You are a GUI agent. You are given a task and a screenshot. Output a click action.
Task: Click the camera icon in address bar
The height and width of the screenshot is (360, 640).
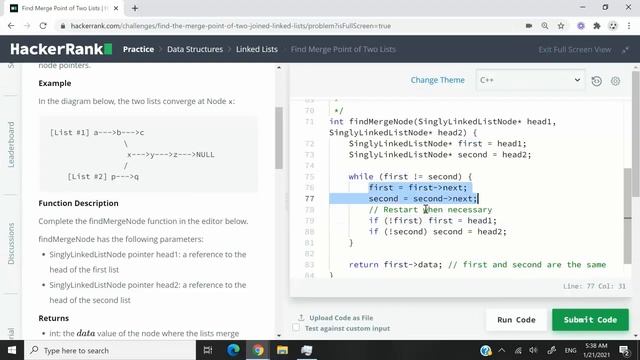coord(529,26)
